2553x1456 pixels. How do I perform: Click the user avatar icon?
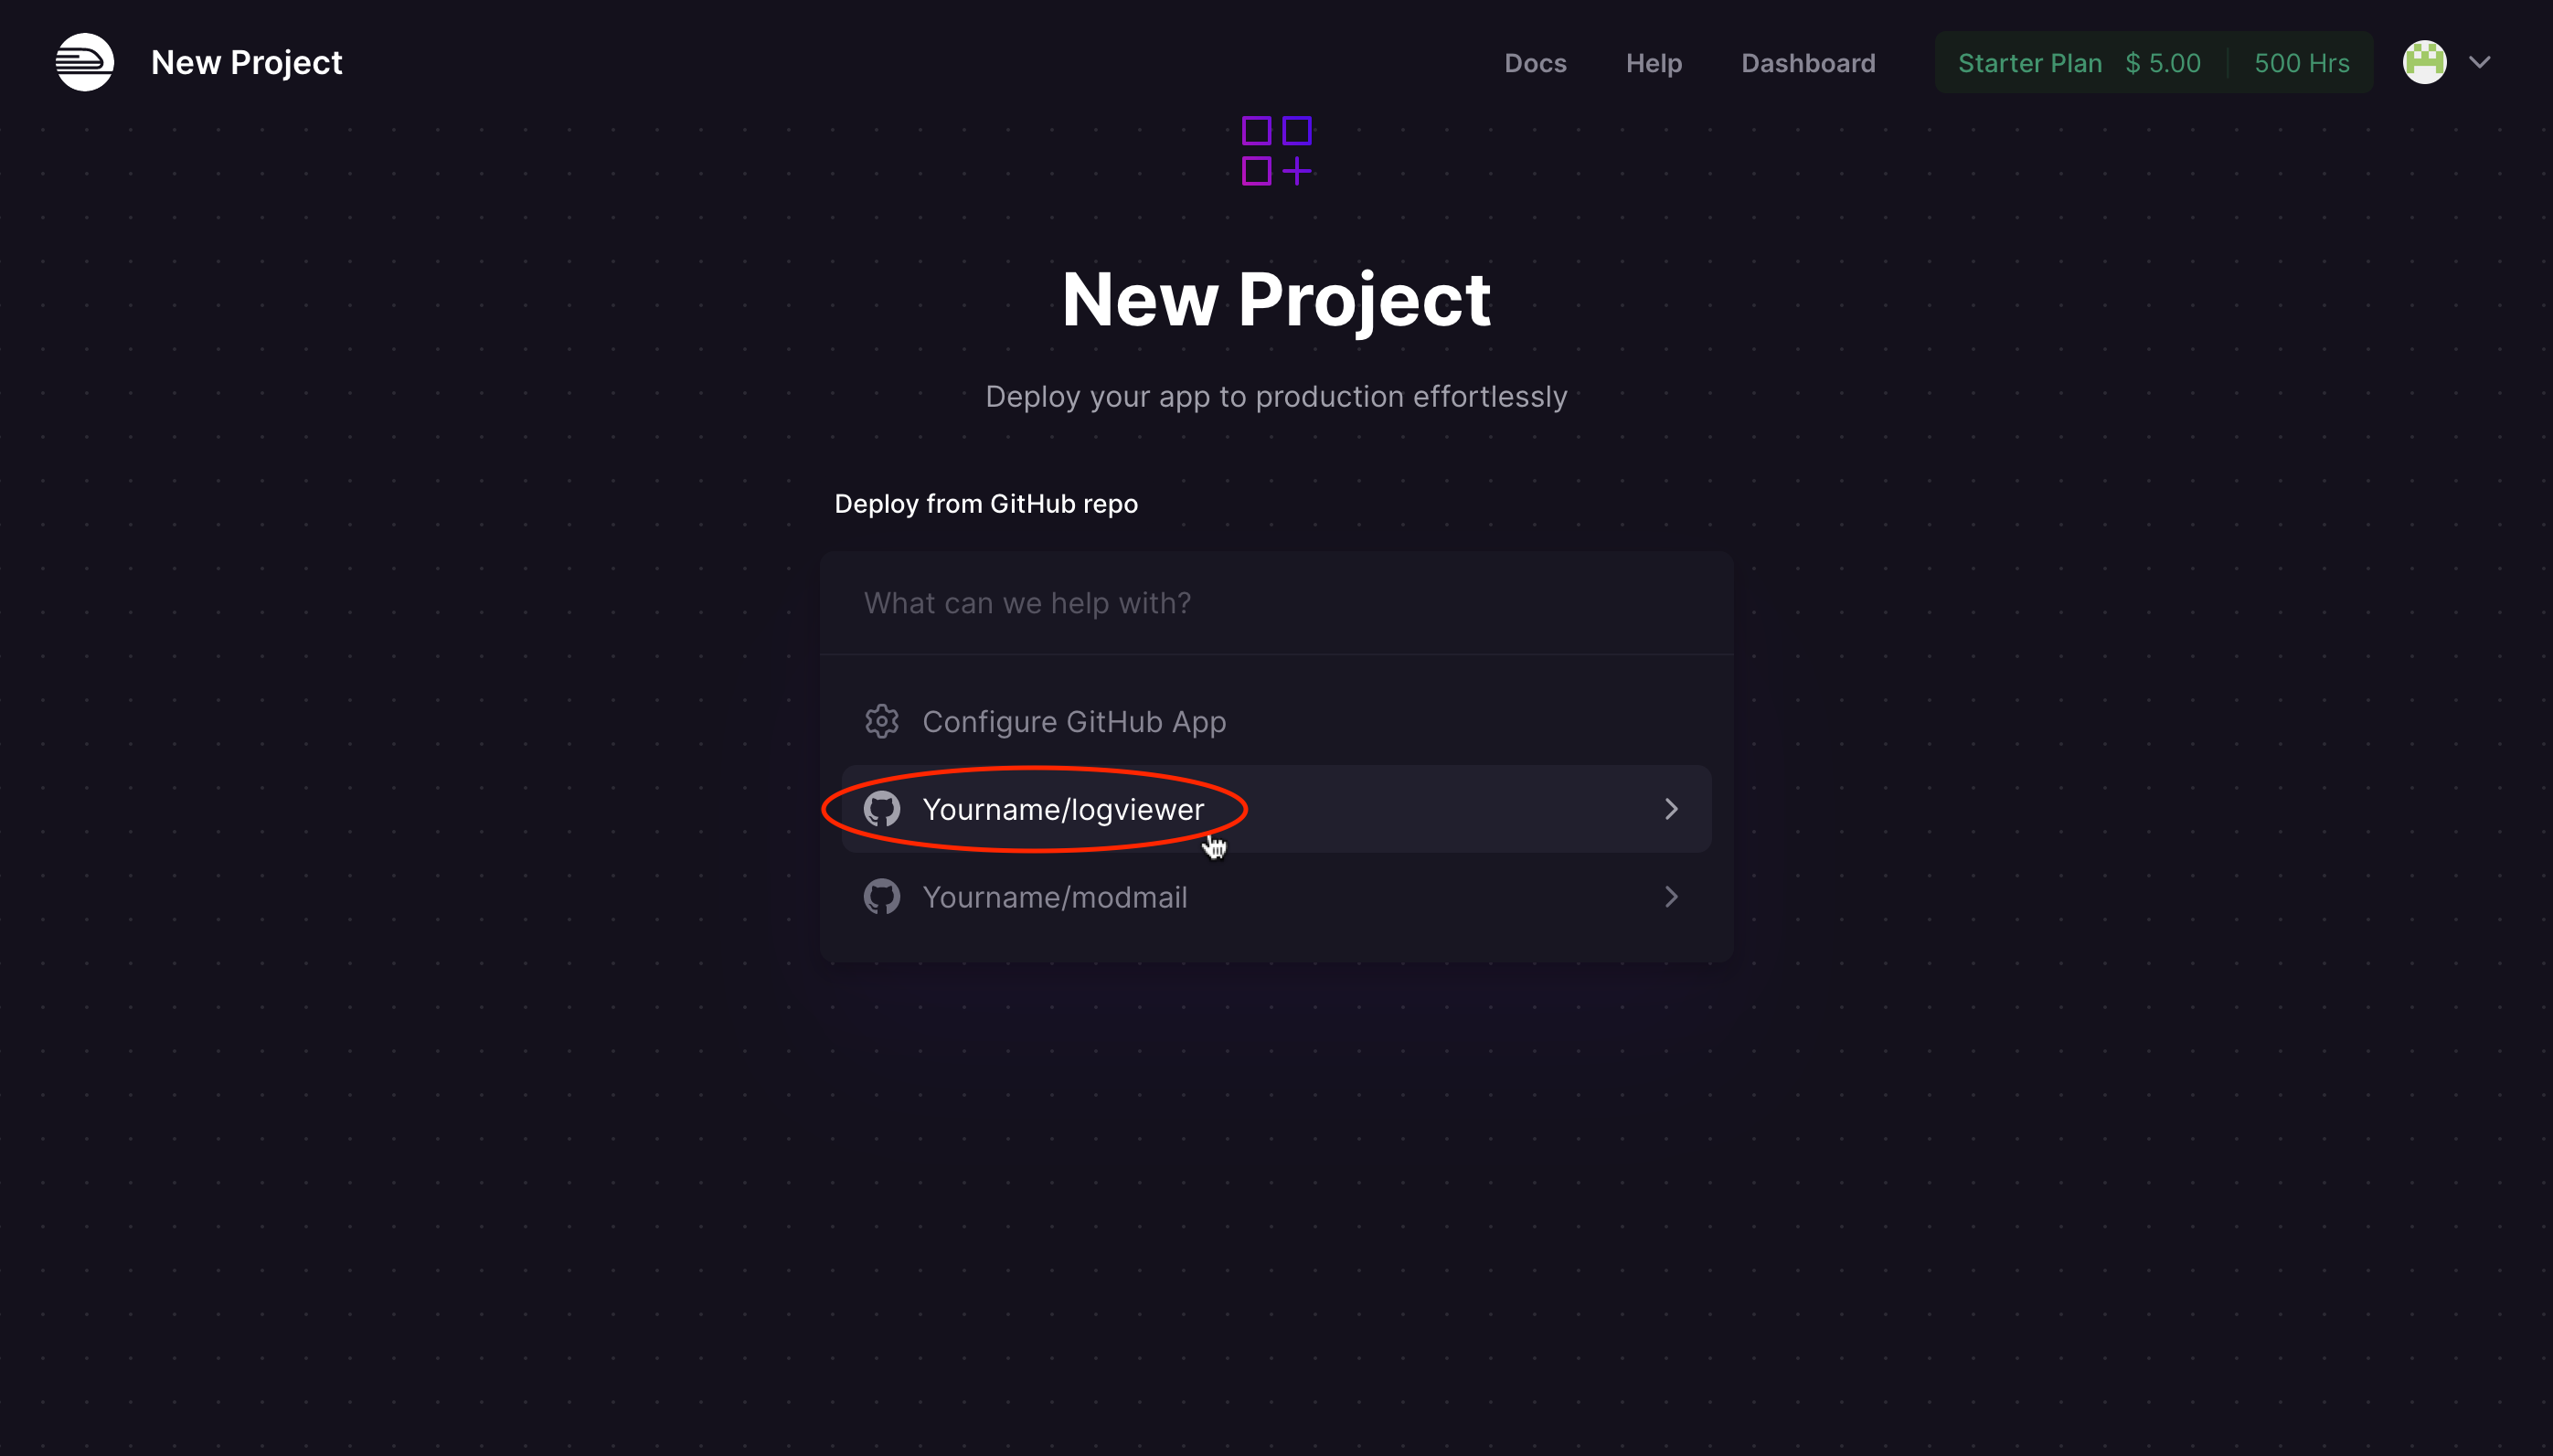[x=2424, y=62]
